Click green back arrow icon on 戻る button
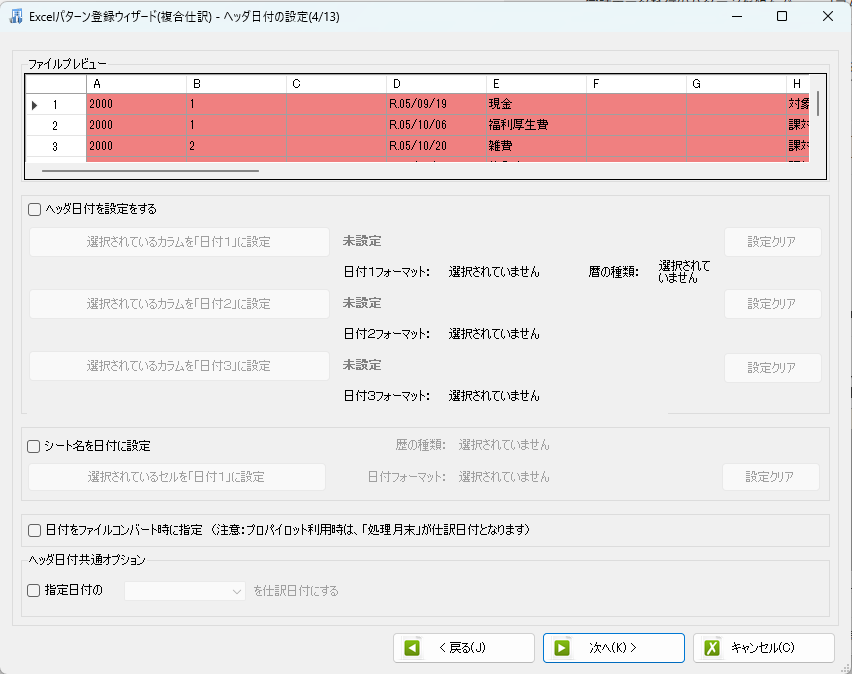The width and height of the screenshot is (852, 674). click(411, 648)
